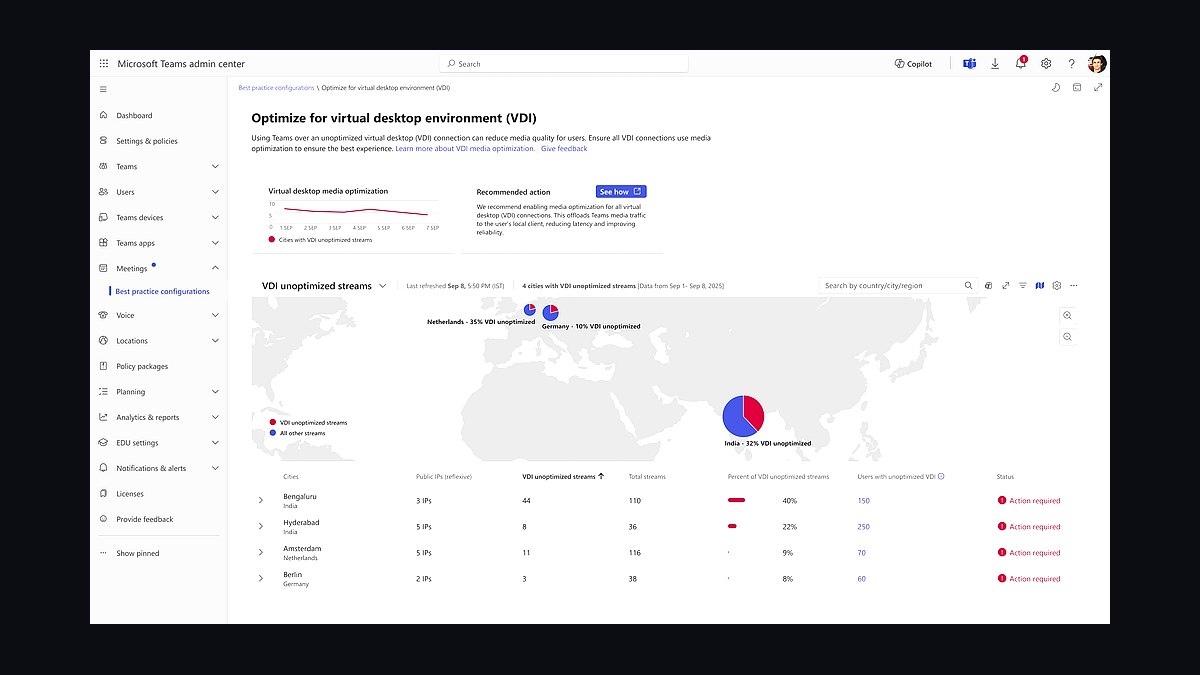The image size is (1200, 675).
Task: Expand page to full screen icon
Action: click(1098, 88)
